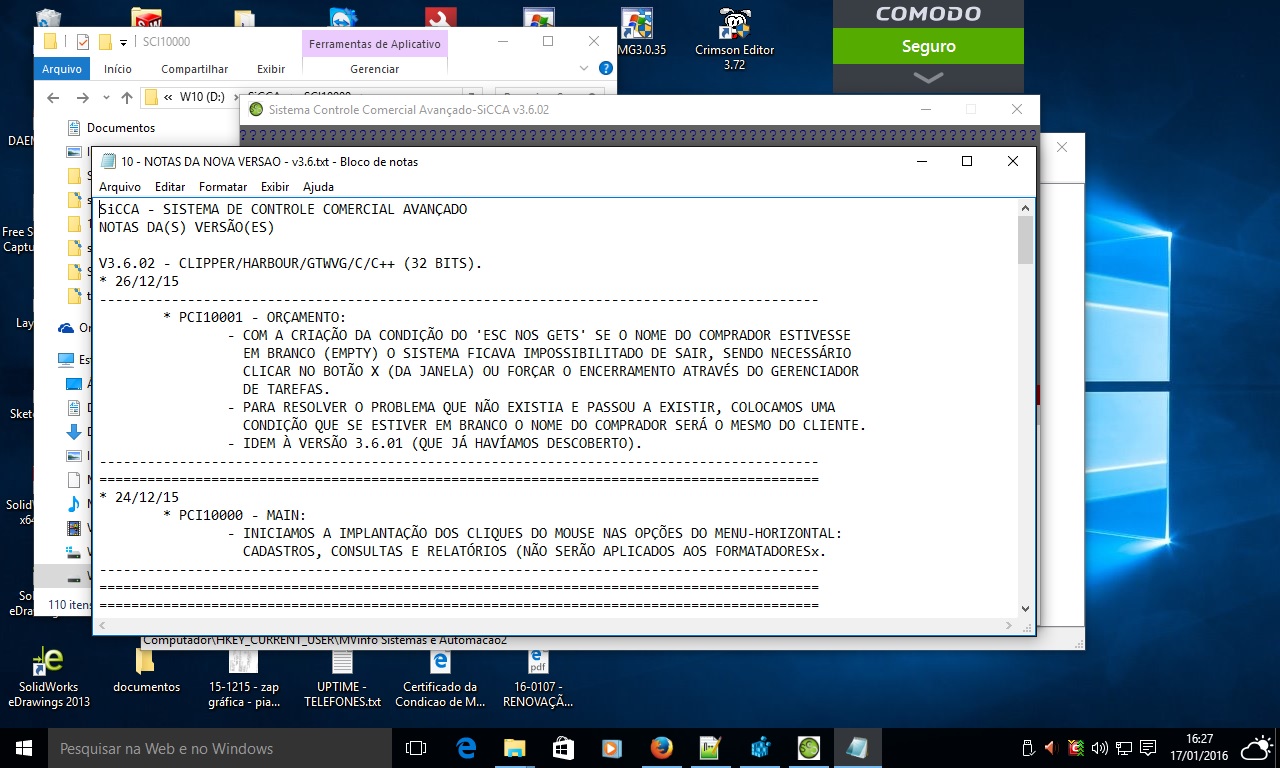Open the network icon in the system tray
Viewport: 1280px width, 768px height.
point(1124,748)
